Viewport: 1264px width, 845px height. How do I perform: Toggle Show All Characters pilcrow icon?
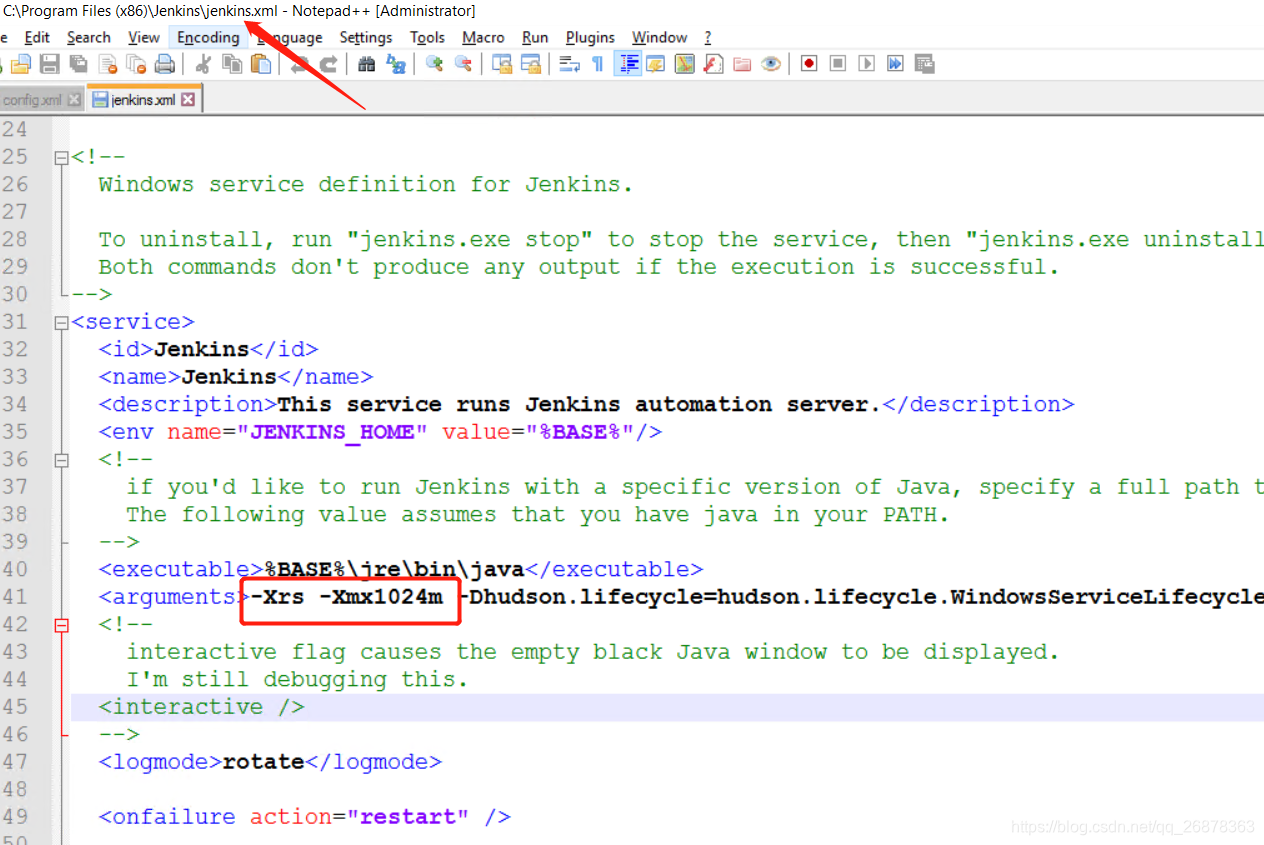(598, 64)
